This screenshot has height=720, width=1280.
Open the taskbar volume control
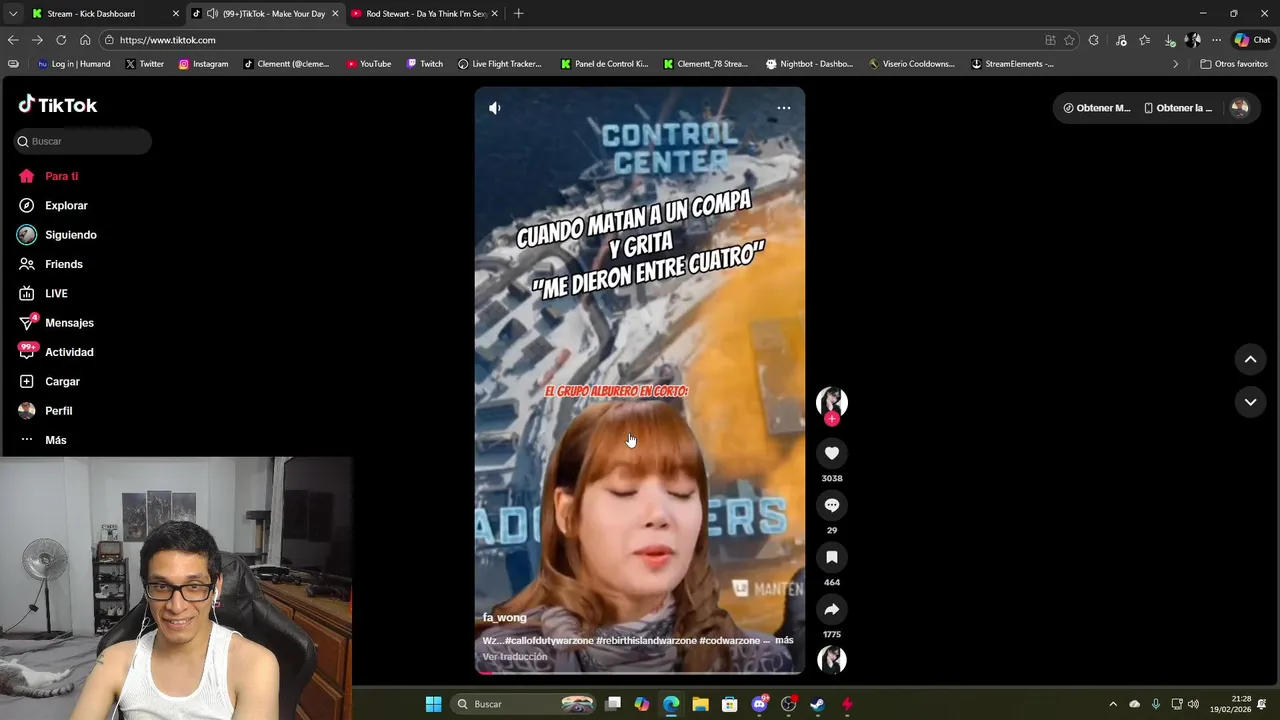1192,704
